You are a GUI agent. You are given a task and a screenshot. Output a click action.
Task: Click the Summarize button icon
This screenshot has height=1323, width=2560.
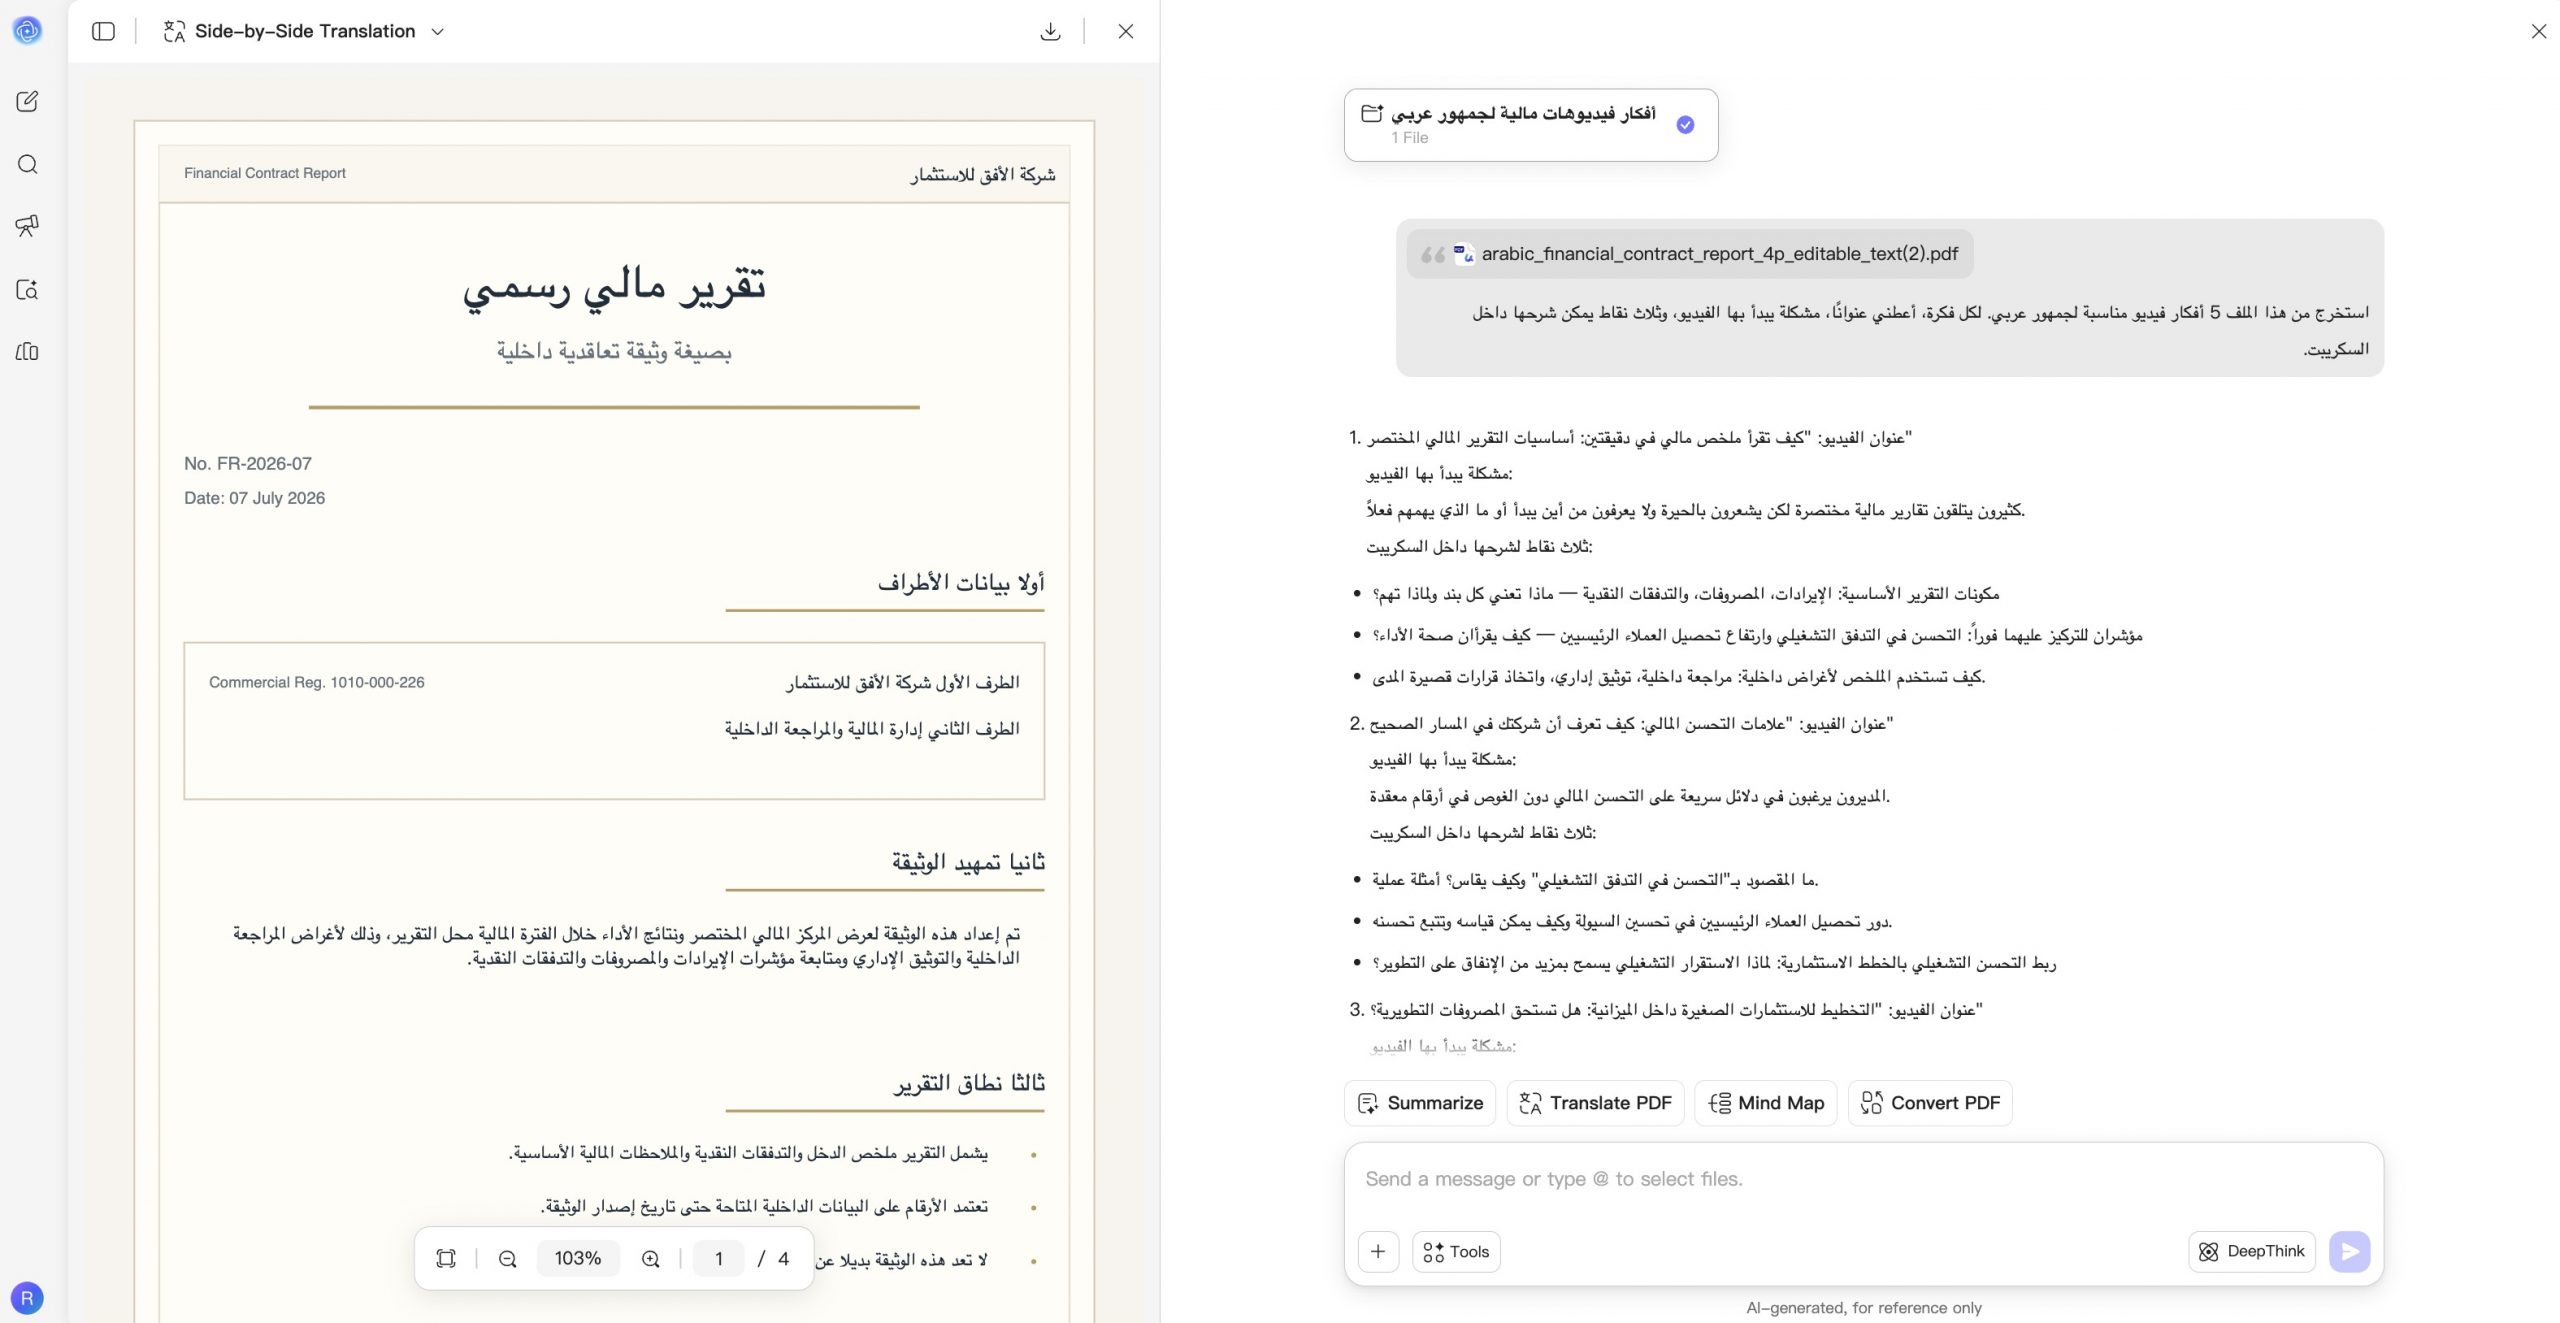click(x=1368, y=1103)
